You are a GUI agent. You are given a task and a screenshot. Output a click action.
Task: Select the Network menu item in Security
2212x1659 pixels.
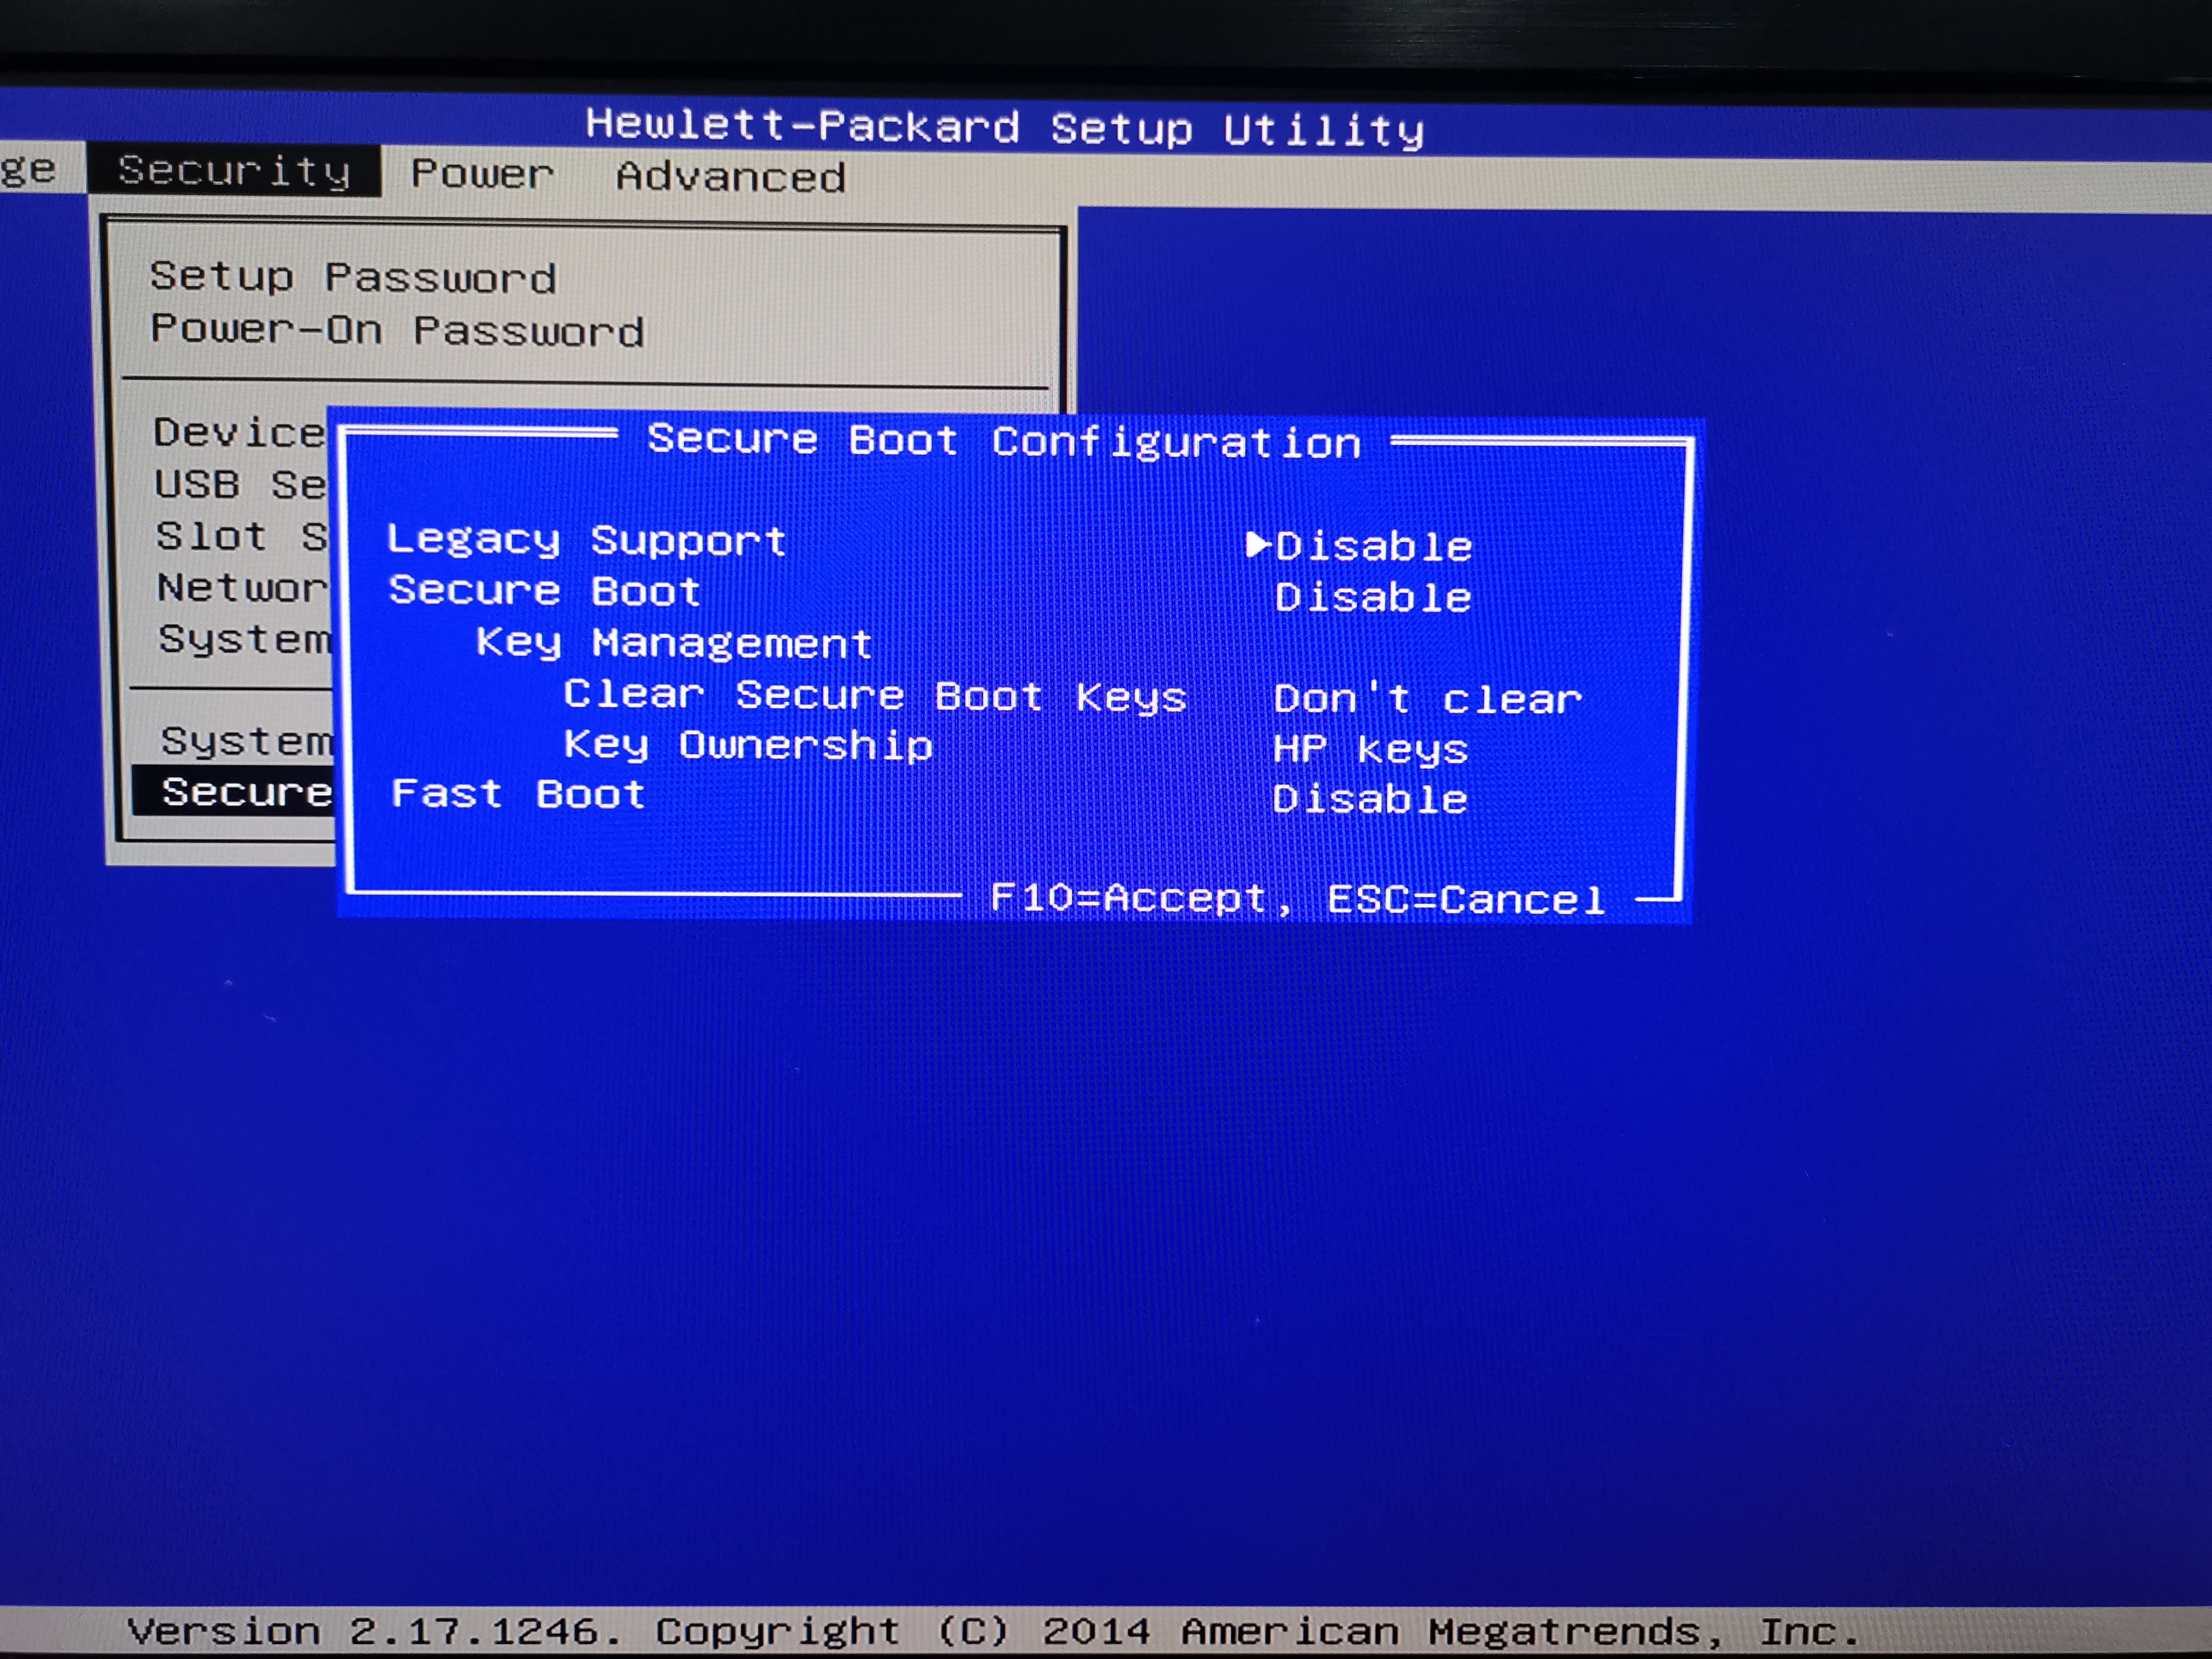click(x=242, y=587)
